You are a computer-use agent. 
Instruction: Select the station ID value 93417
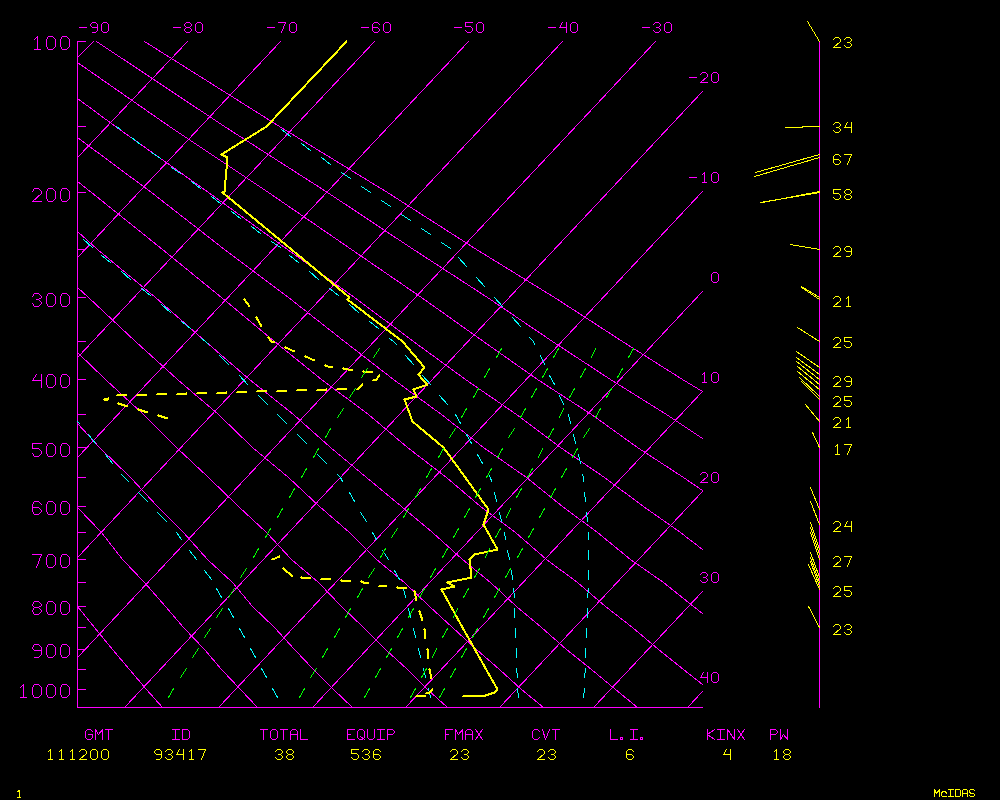point(181,755)
